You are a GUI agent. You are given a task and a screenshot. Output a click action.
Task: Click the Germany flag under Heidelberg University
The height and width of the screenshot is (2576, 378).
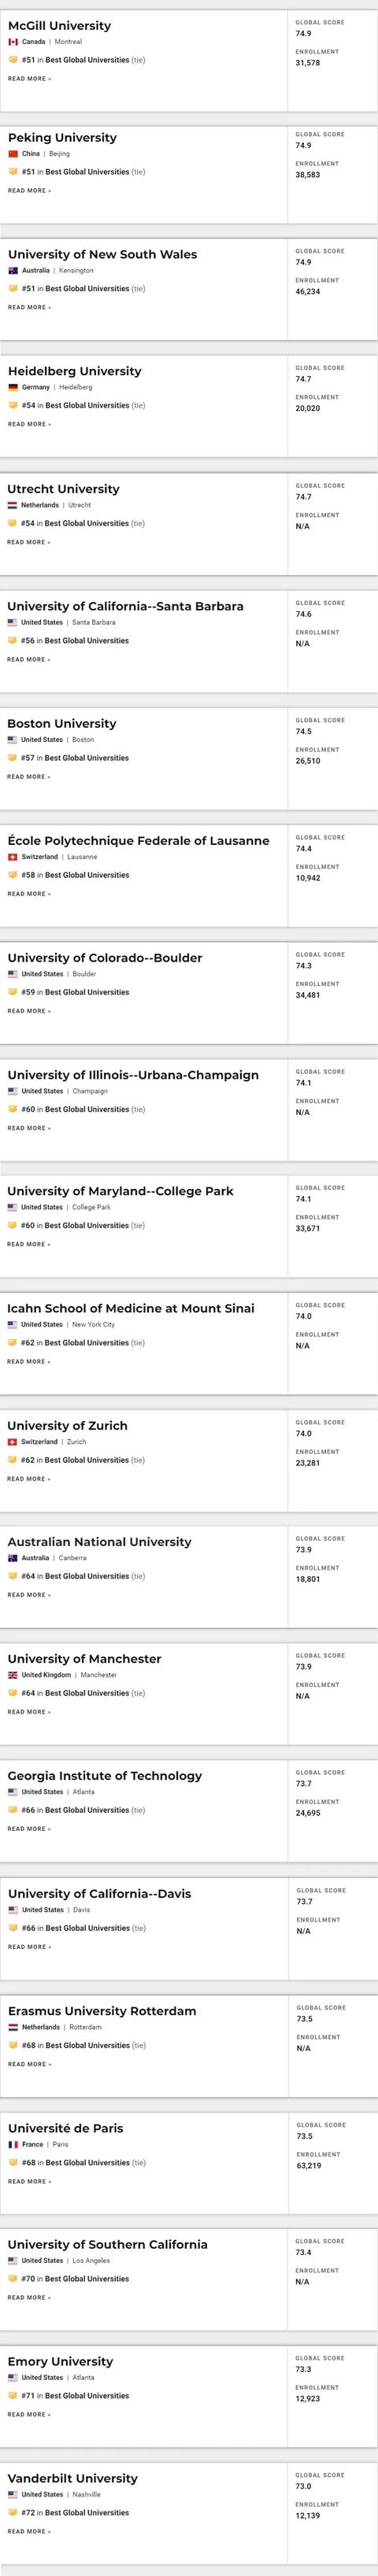click(x=13, y=387)
